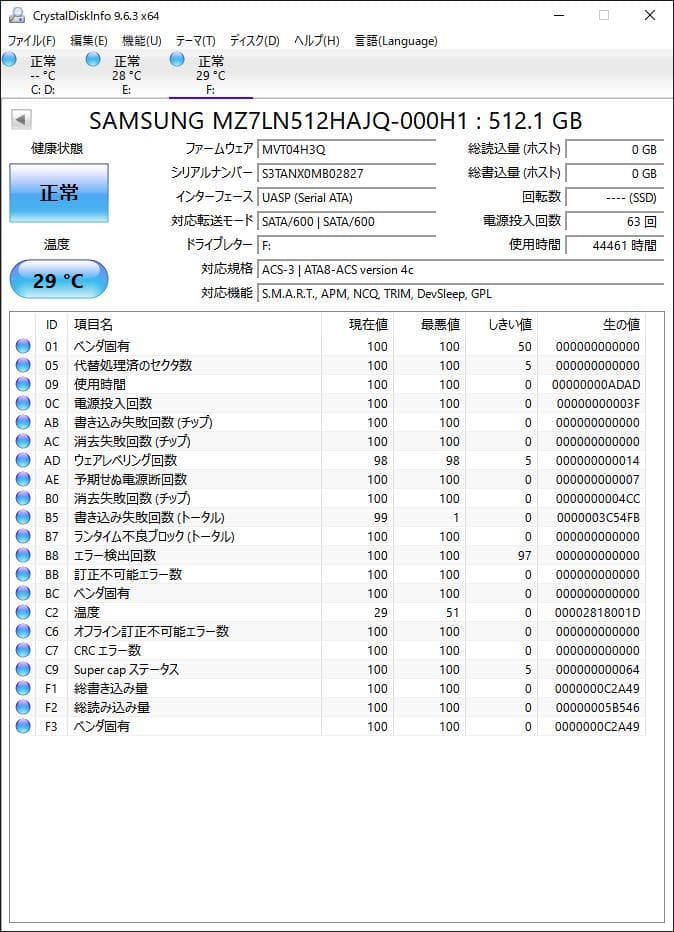The image size is (674, 932).
Task: Select the オフライン訂正不可能エラー数 attribute name
Action: pos(151,631)
